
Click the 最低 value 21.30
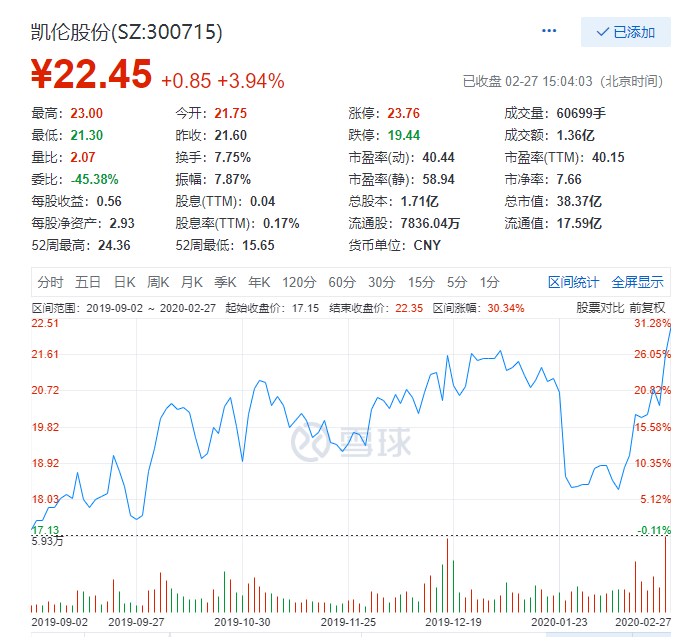(87, 135)
